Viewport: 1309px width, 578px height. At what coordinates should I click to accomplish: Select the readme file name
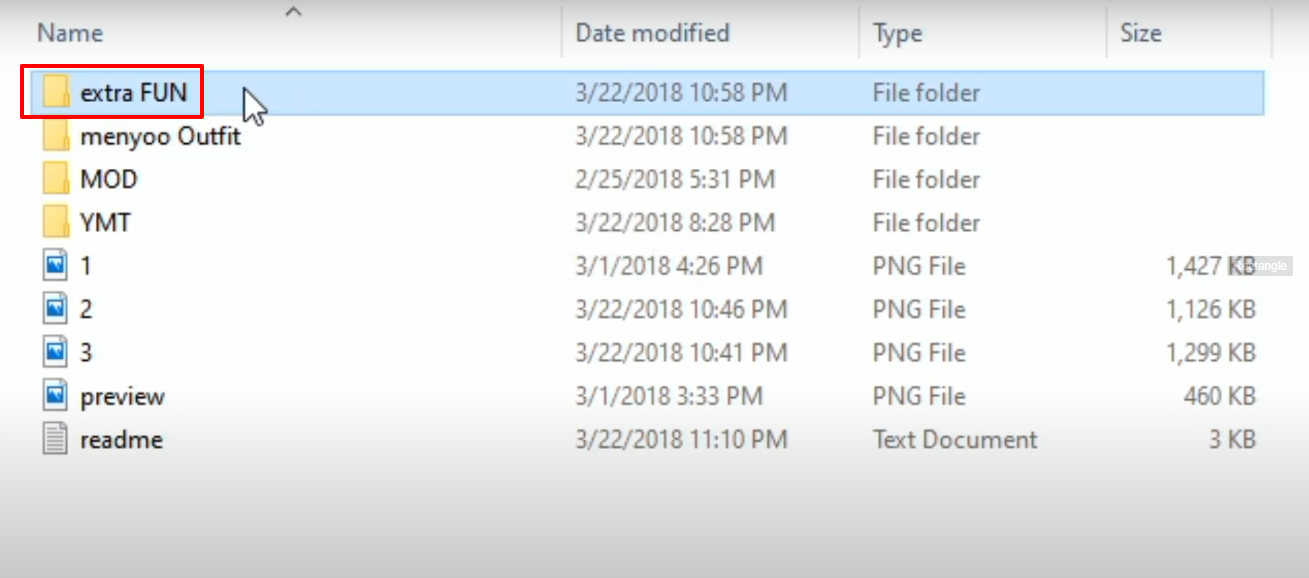(x=121, y=439)
